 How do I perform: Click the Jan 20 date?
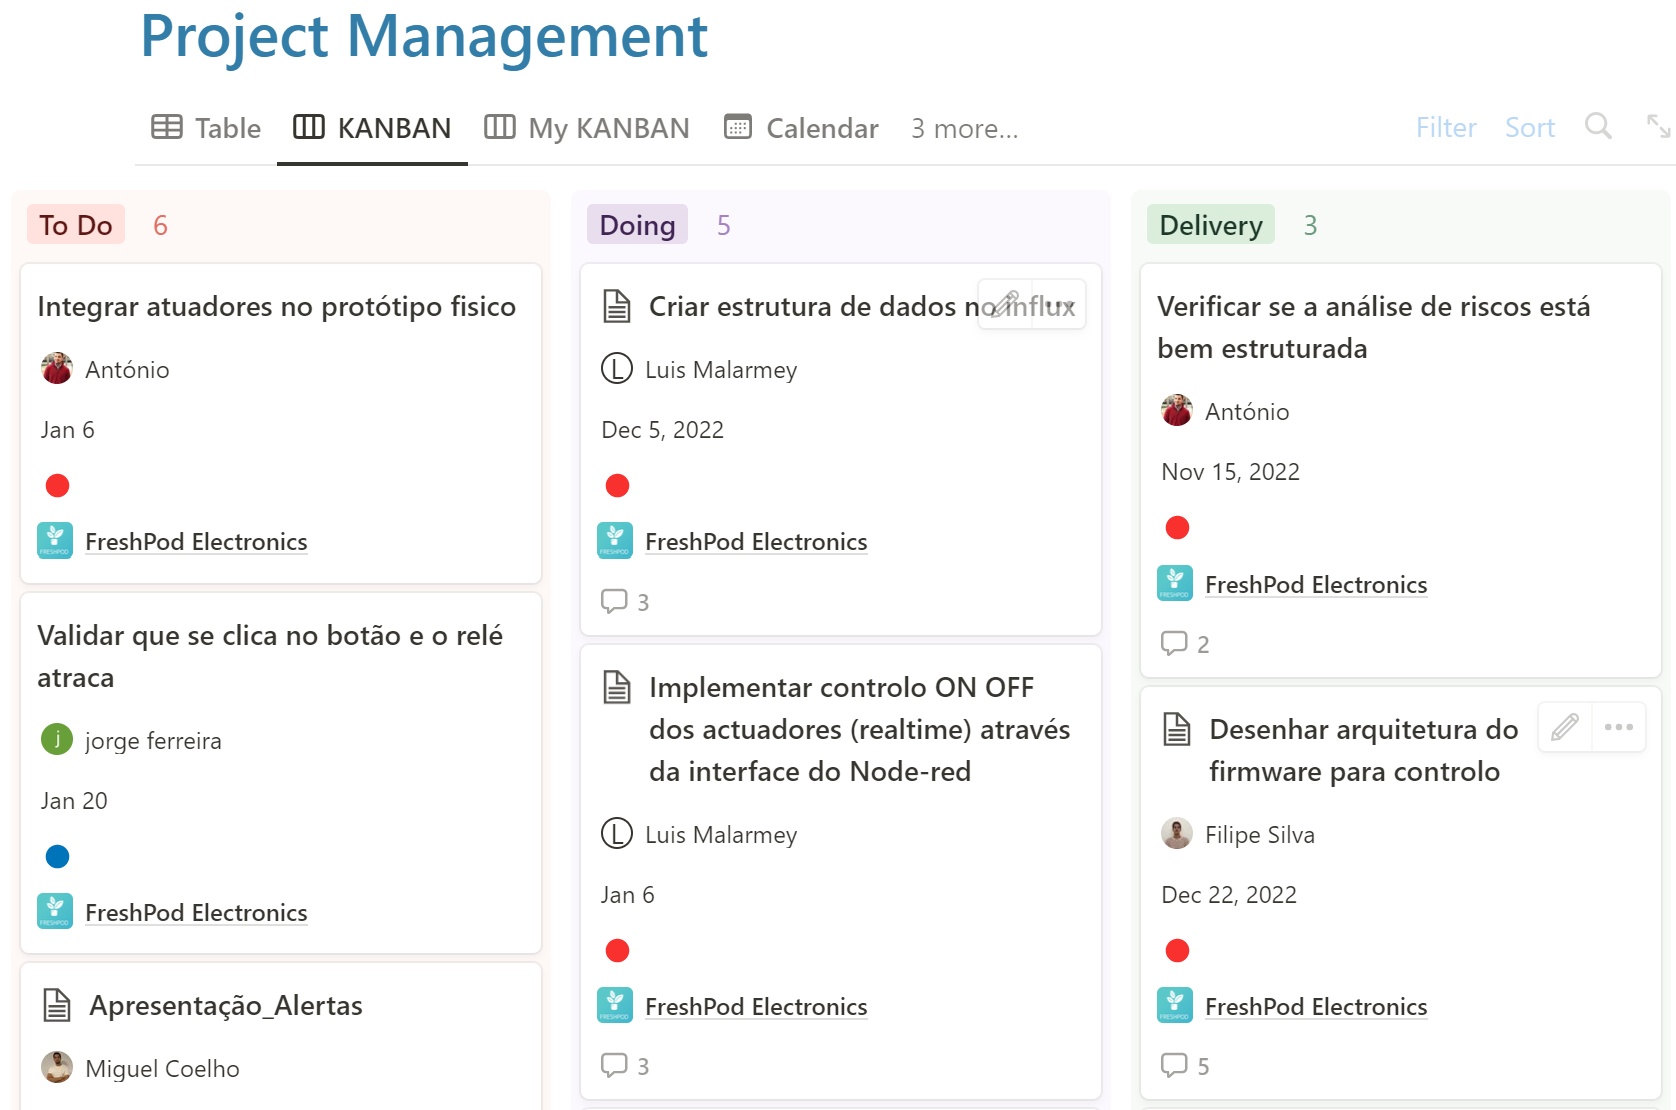(74, 801)
